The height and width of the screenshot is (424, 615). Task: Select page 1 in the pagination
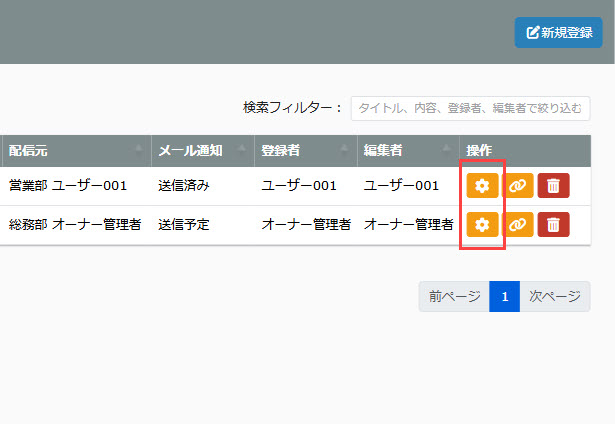point(505,297)
